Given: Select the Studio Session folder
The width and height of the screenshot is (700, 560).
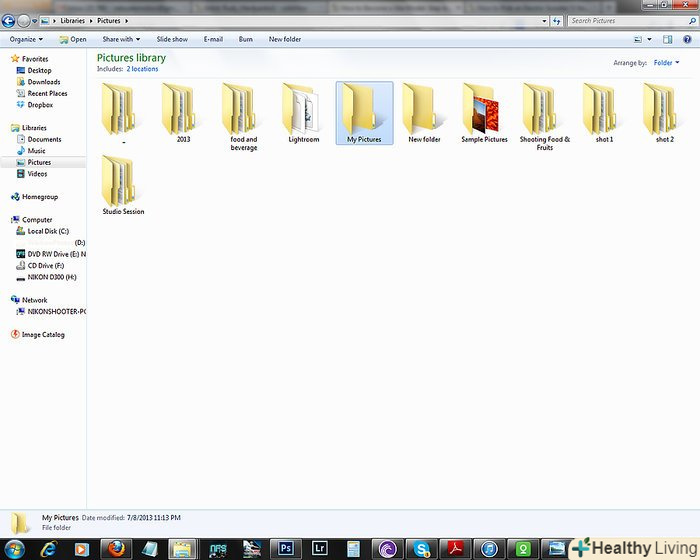Looking at the screenshot, I should [x=123, y=185].
